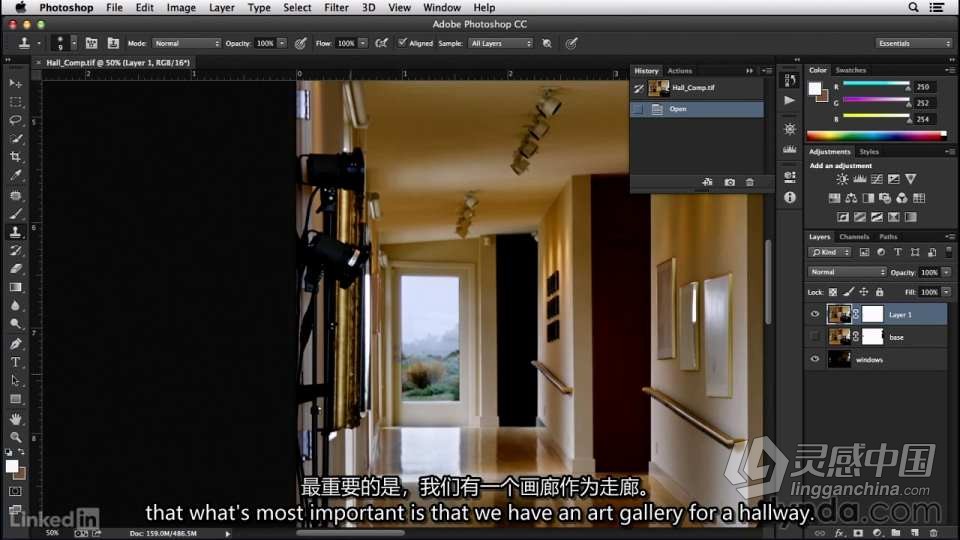
Task: Select the Zoom tool in toolbox
Action: click(x=15, y=437)
